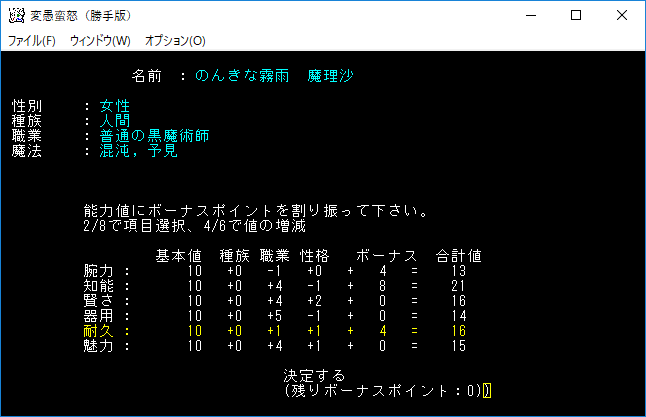The width and height of the screenshot is (646, 417).
Task: Open the ファイル(F) menu
Action: click(x=32, y=41)
